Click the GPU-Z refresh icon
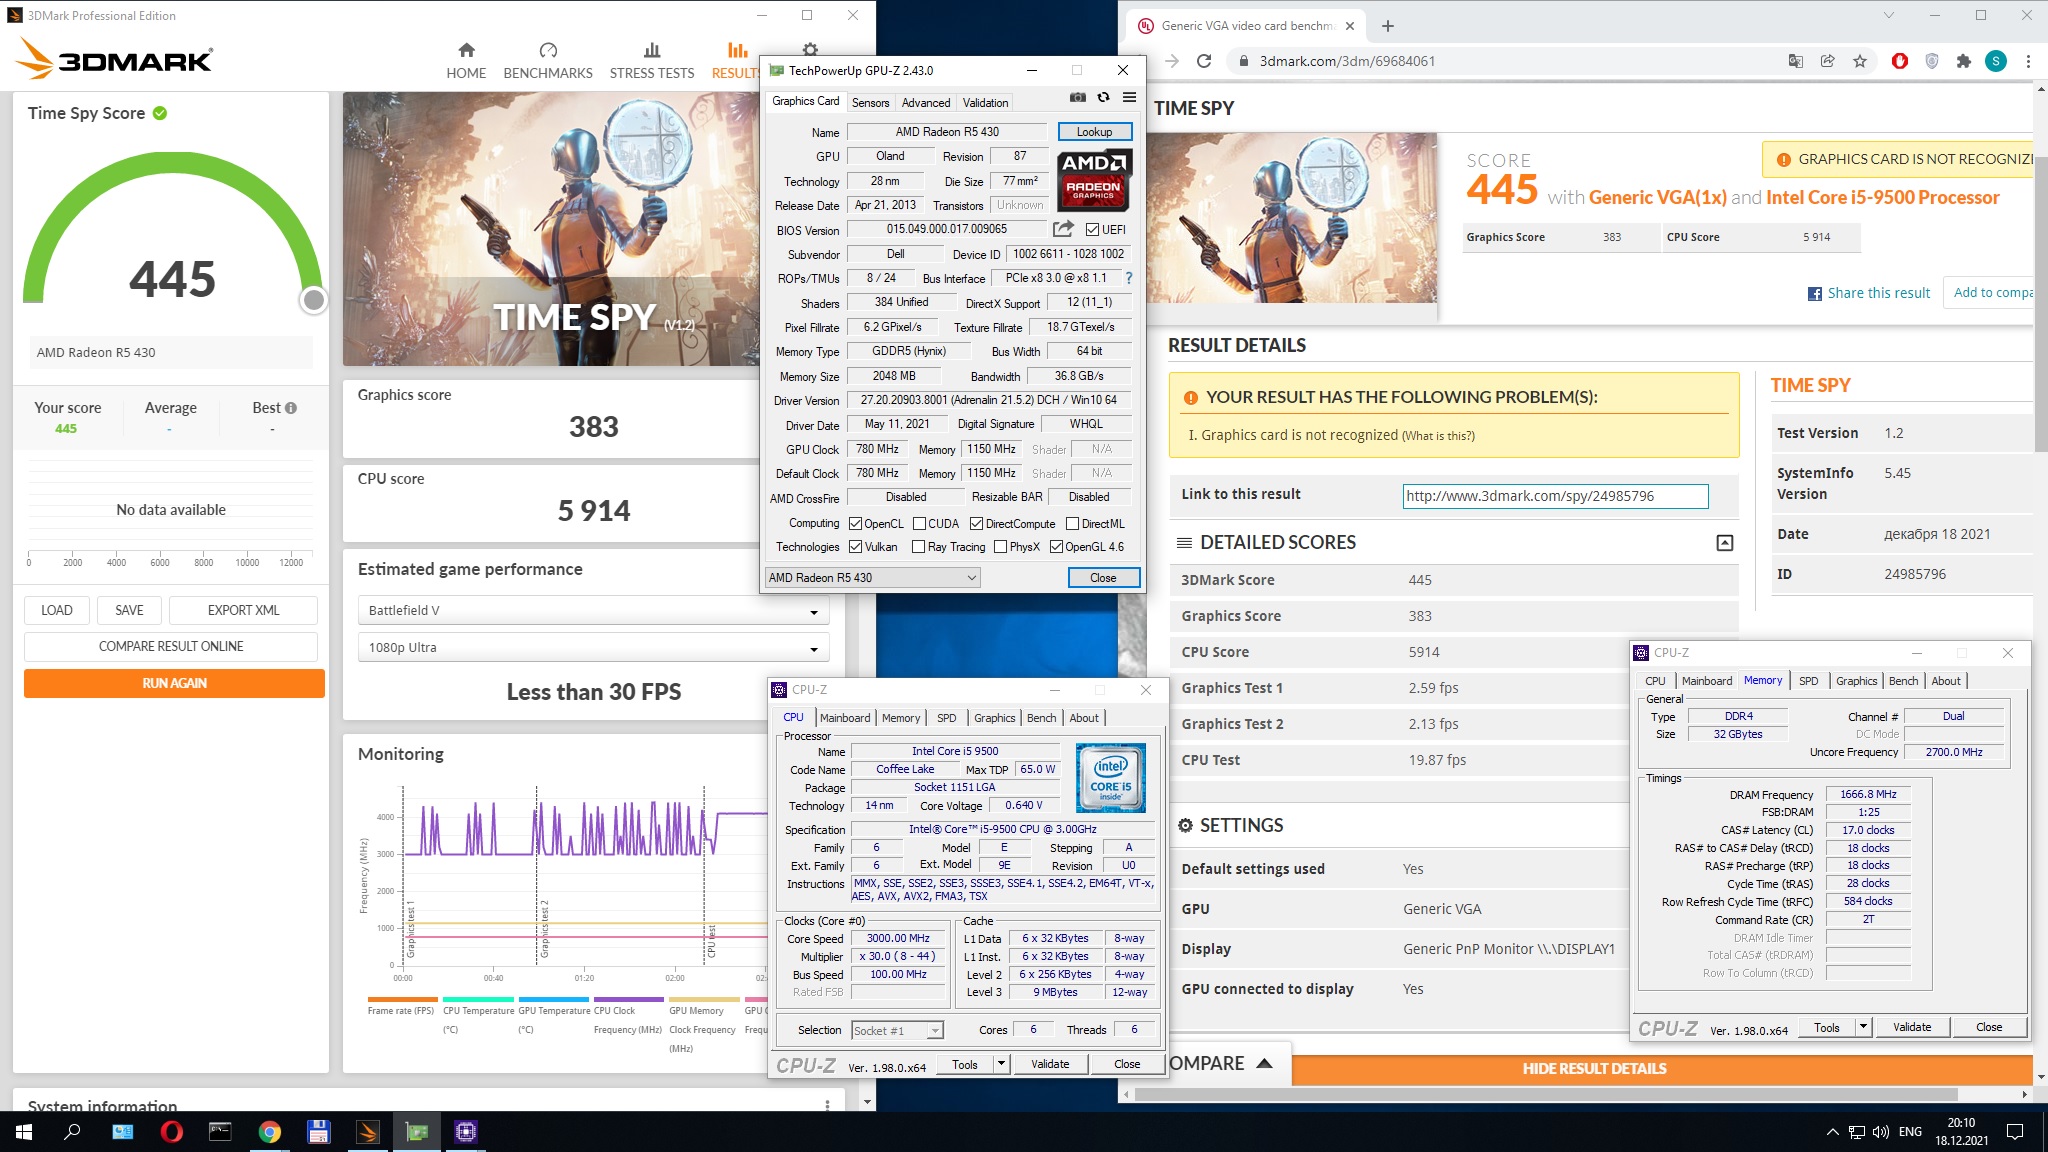Viewport: 2048px width, 1152px height. (x=1103, y=97)
